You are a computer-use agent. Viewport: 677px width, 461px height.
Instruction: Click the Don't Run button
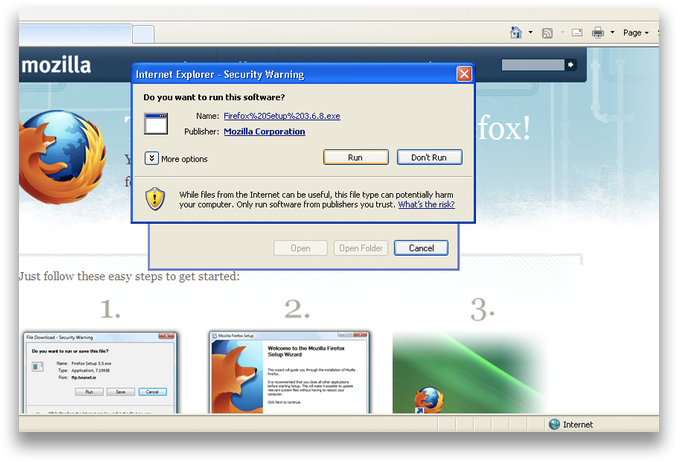coord(430,157)
